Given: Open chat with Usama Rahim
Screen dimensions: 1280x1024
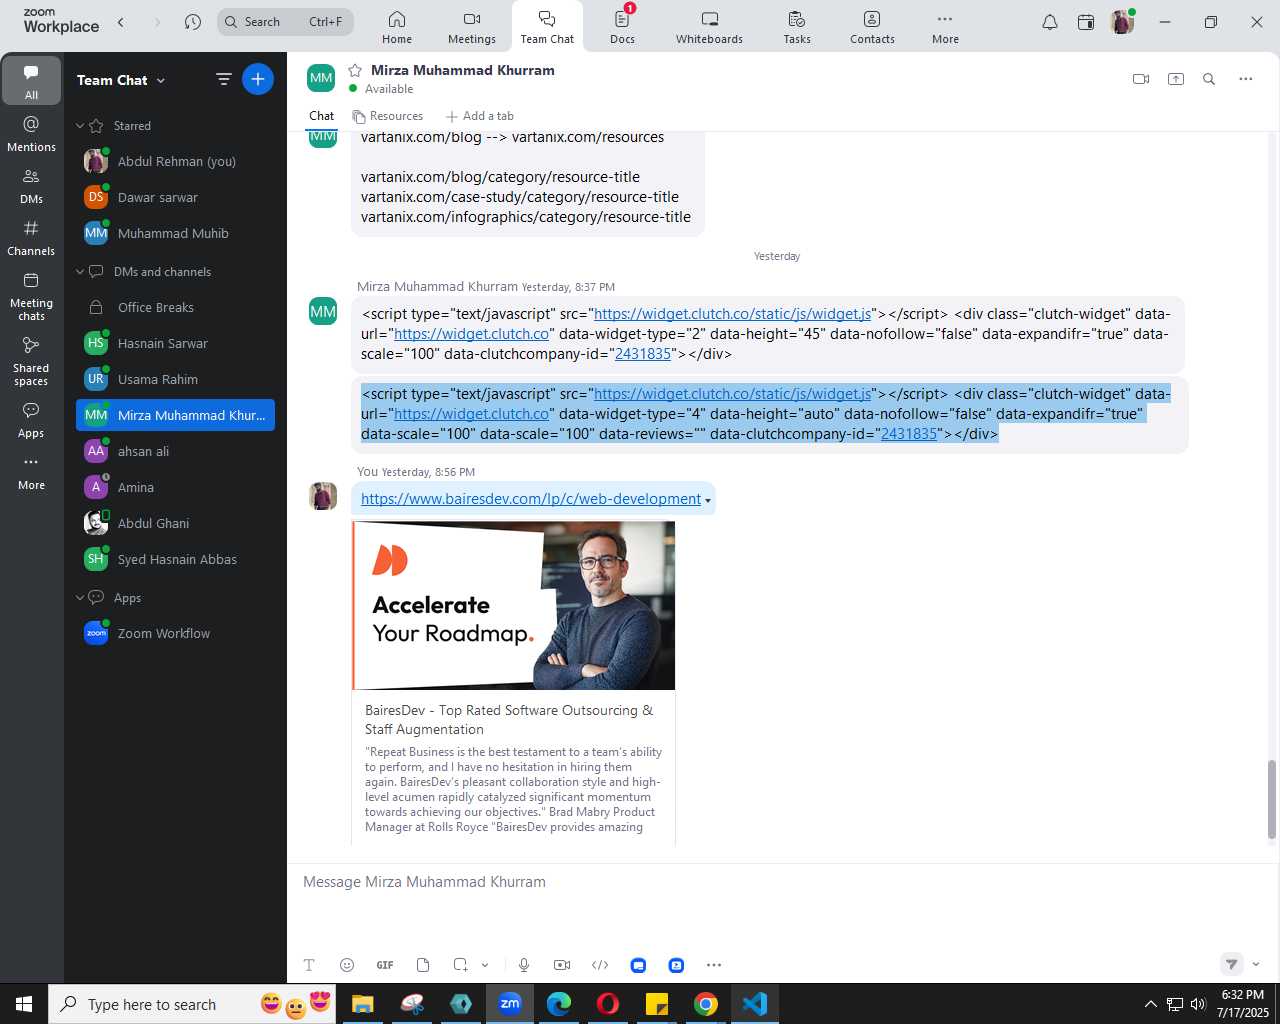Looking at the screenshot, I should 175,379.
